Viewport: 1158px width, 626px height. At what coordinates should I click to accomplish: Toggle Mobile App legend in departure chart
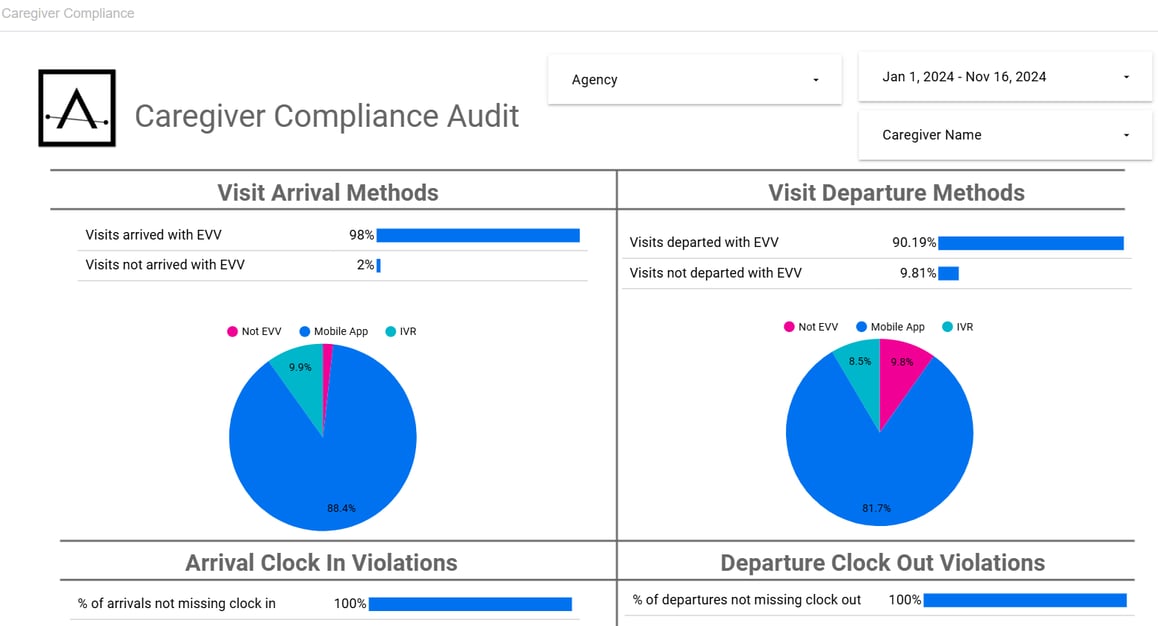tap(890, 327)
